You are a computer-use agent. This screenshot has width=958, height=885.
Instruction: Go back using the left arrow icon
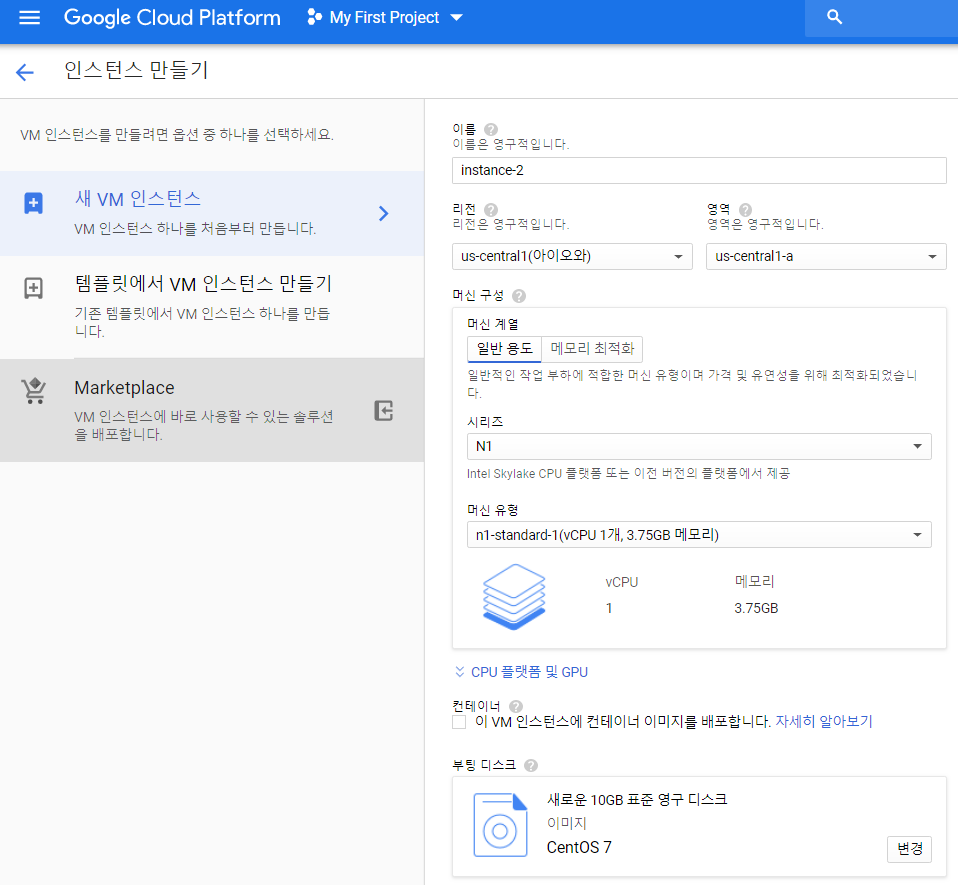24,72
